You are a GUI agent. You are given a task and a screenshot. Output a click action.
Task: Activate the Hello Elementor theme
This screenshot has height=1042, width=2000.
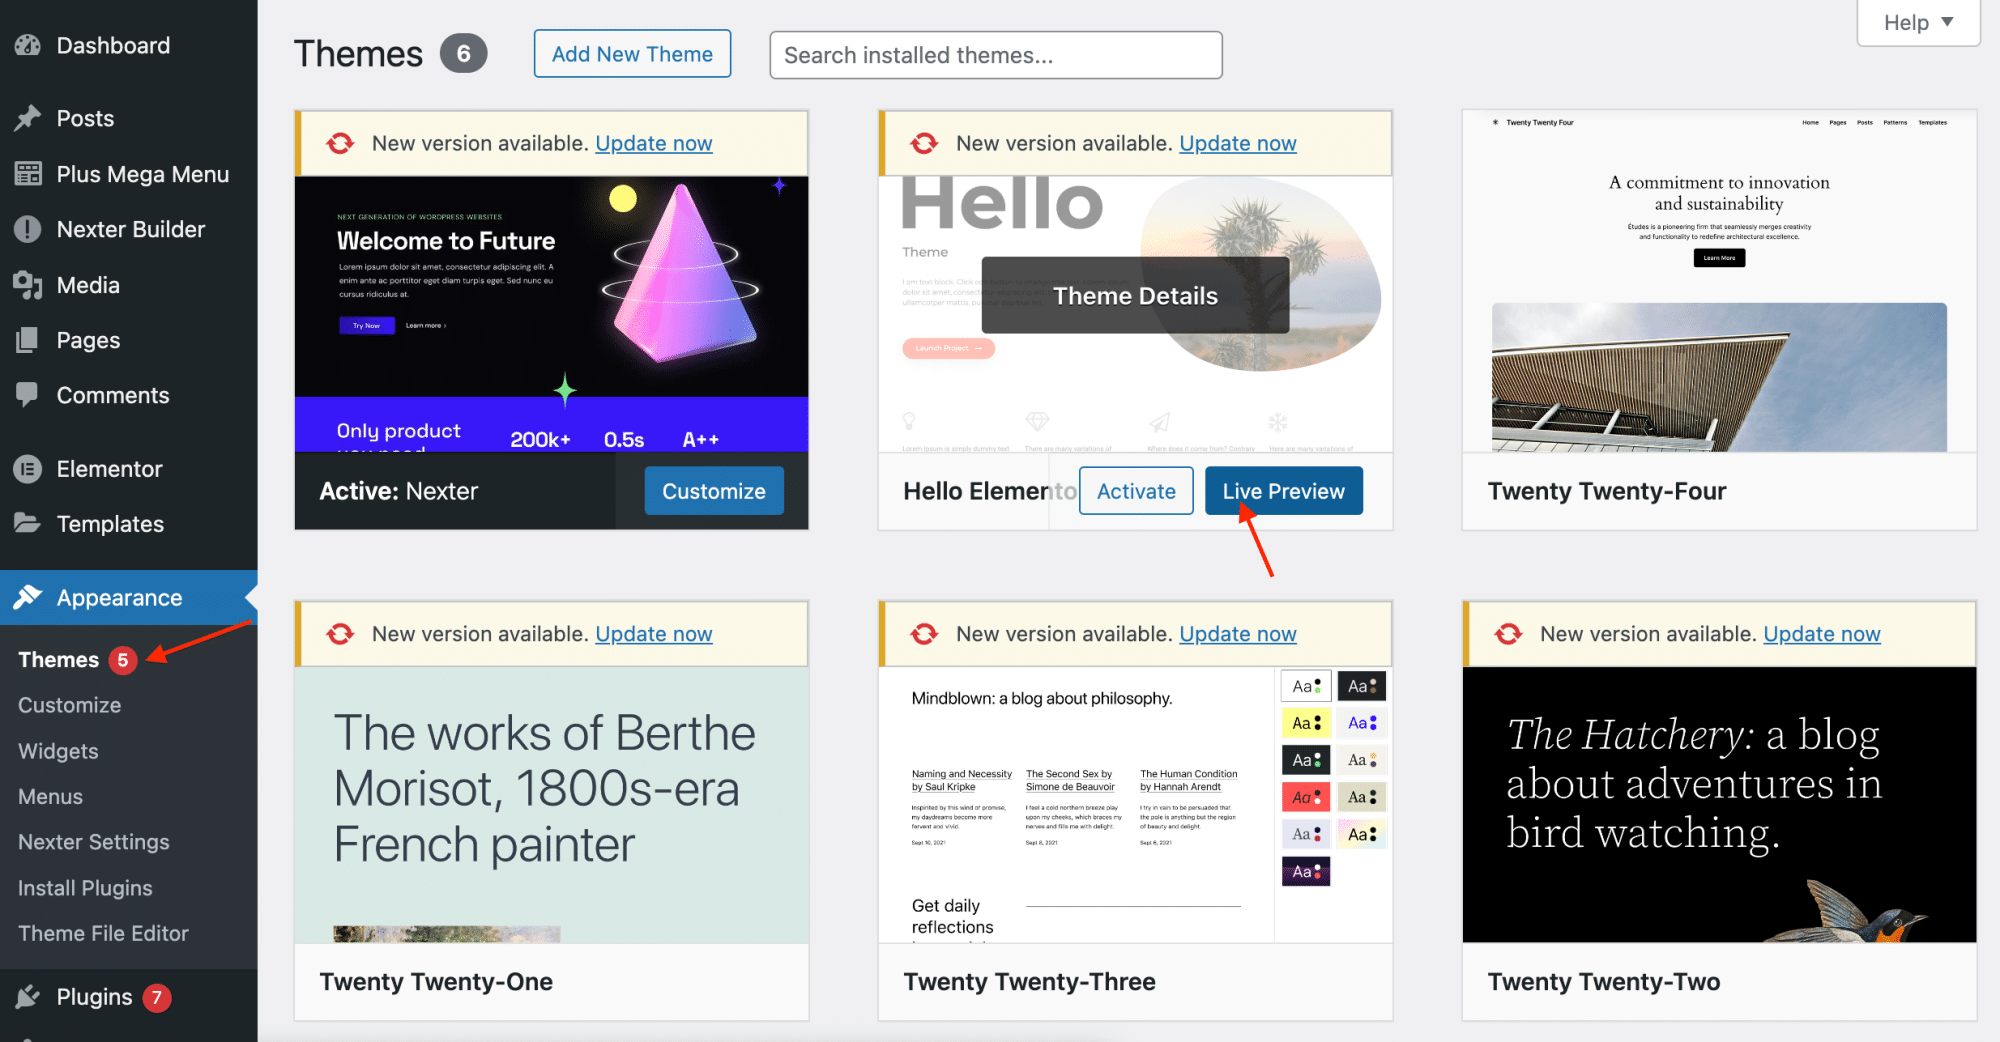[x=1135, y=490]
